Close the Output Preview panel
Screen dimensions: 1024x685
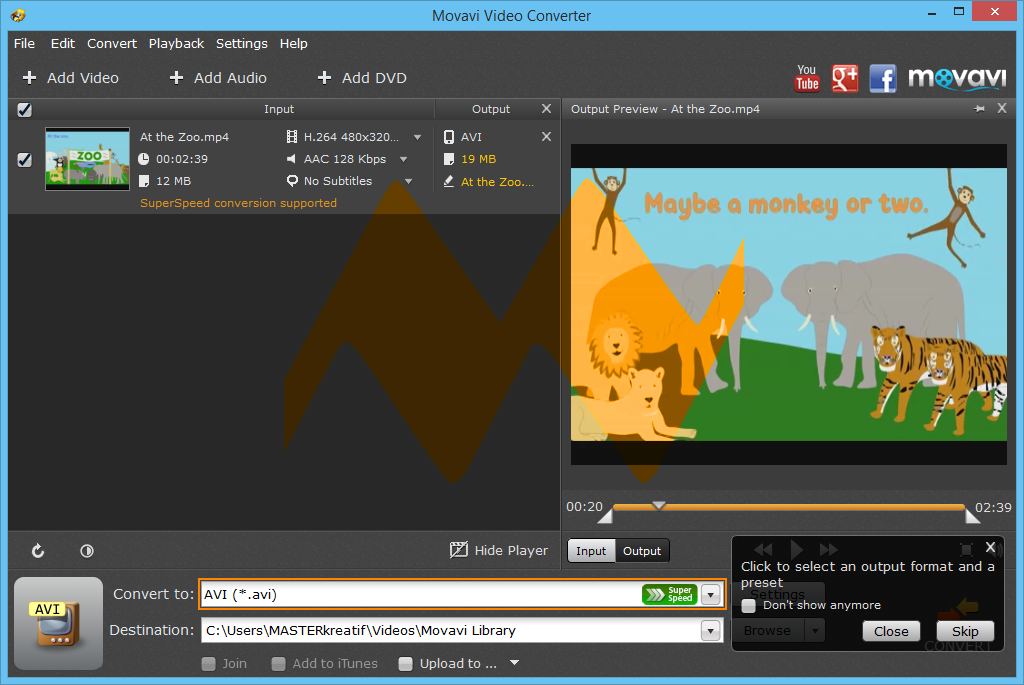tap(1002, 108)
